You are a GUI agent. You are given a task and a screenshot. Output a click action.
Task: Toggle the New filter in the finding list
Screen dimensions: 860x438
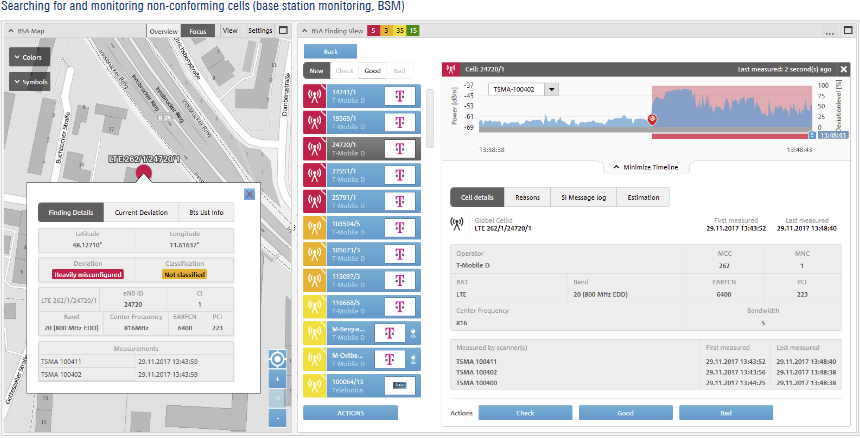pos(316,71)
